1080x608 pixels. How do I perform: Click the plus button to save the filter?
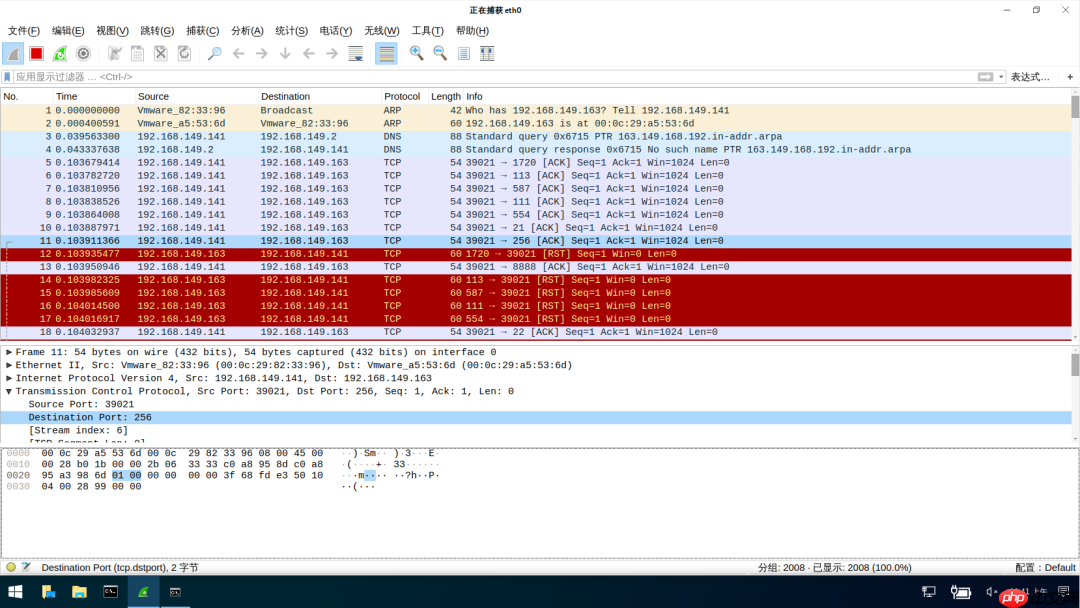1070,75
